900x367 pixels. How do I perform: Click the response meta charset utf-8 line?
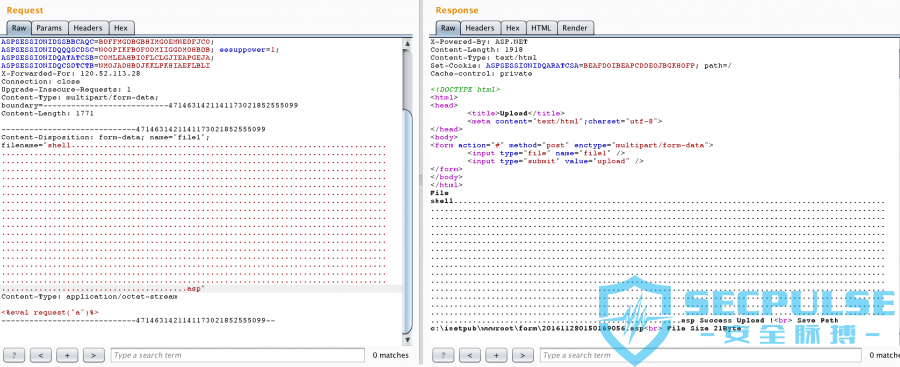pyautogui.click(x=565, y=122)
